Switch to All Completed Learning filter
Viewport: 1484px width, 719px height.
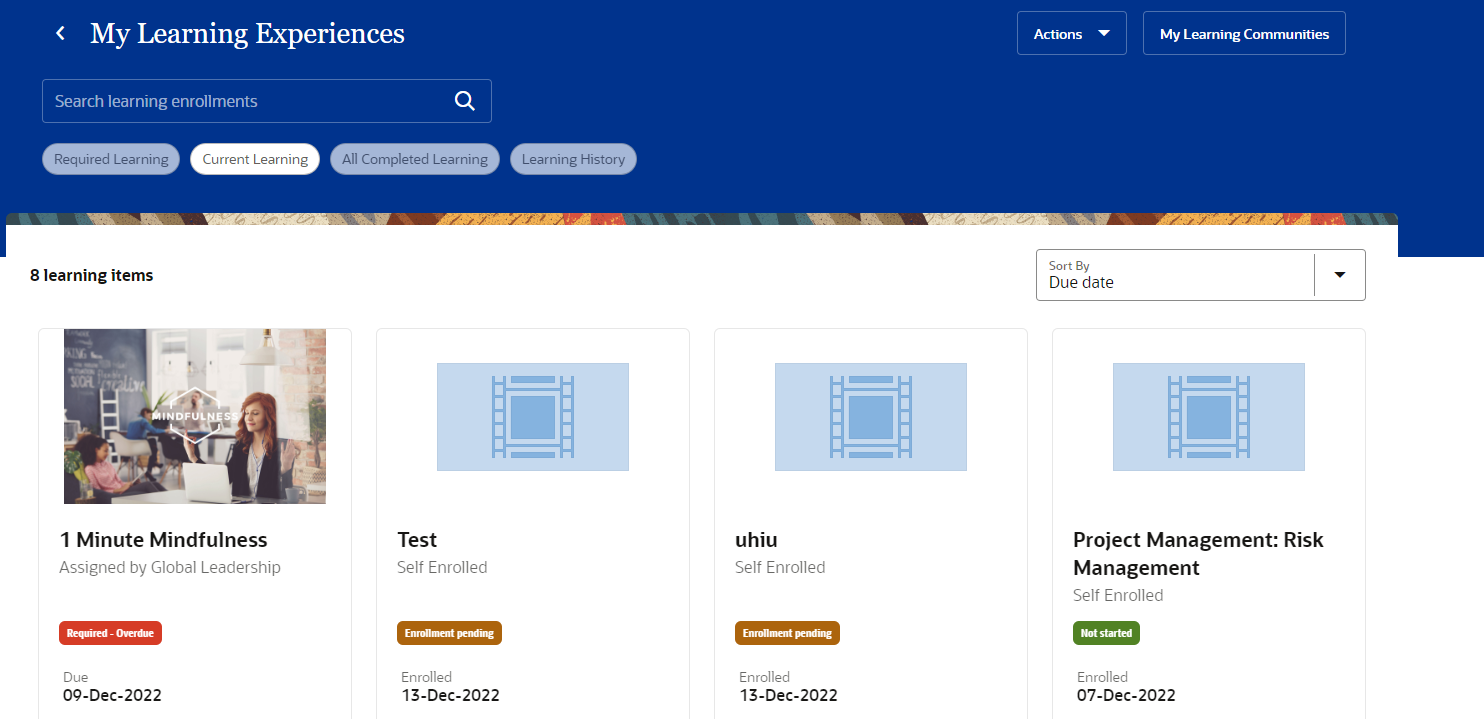tap(415, 159)
